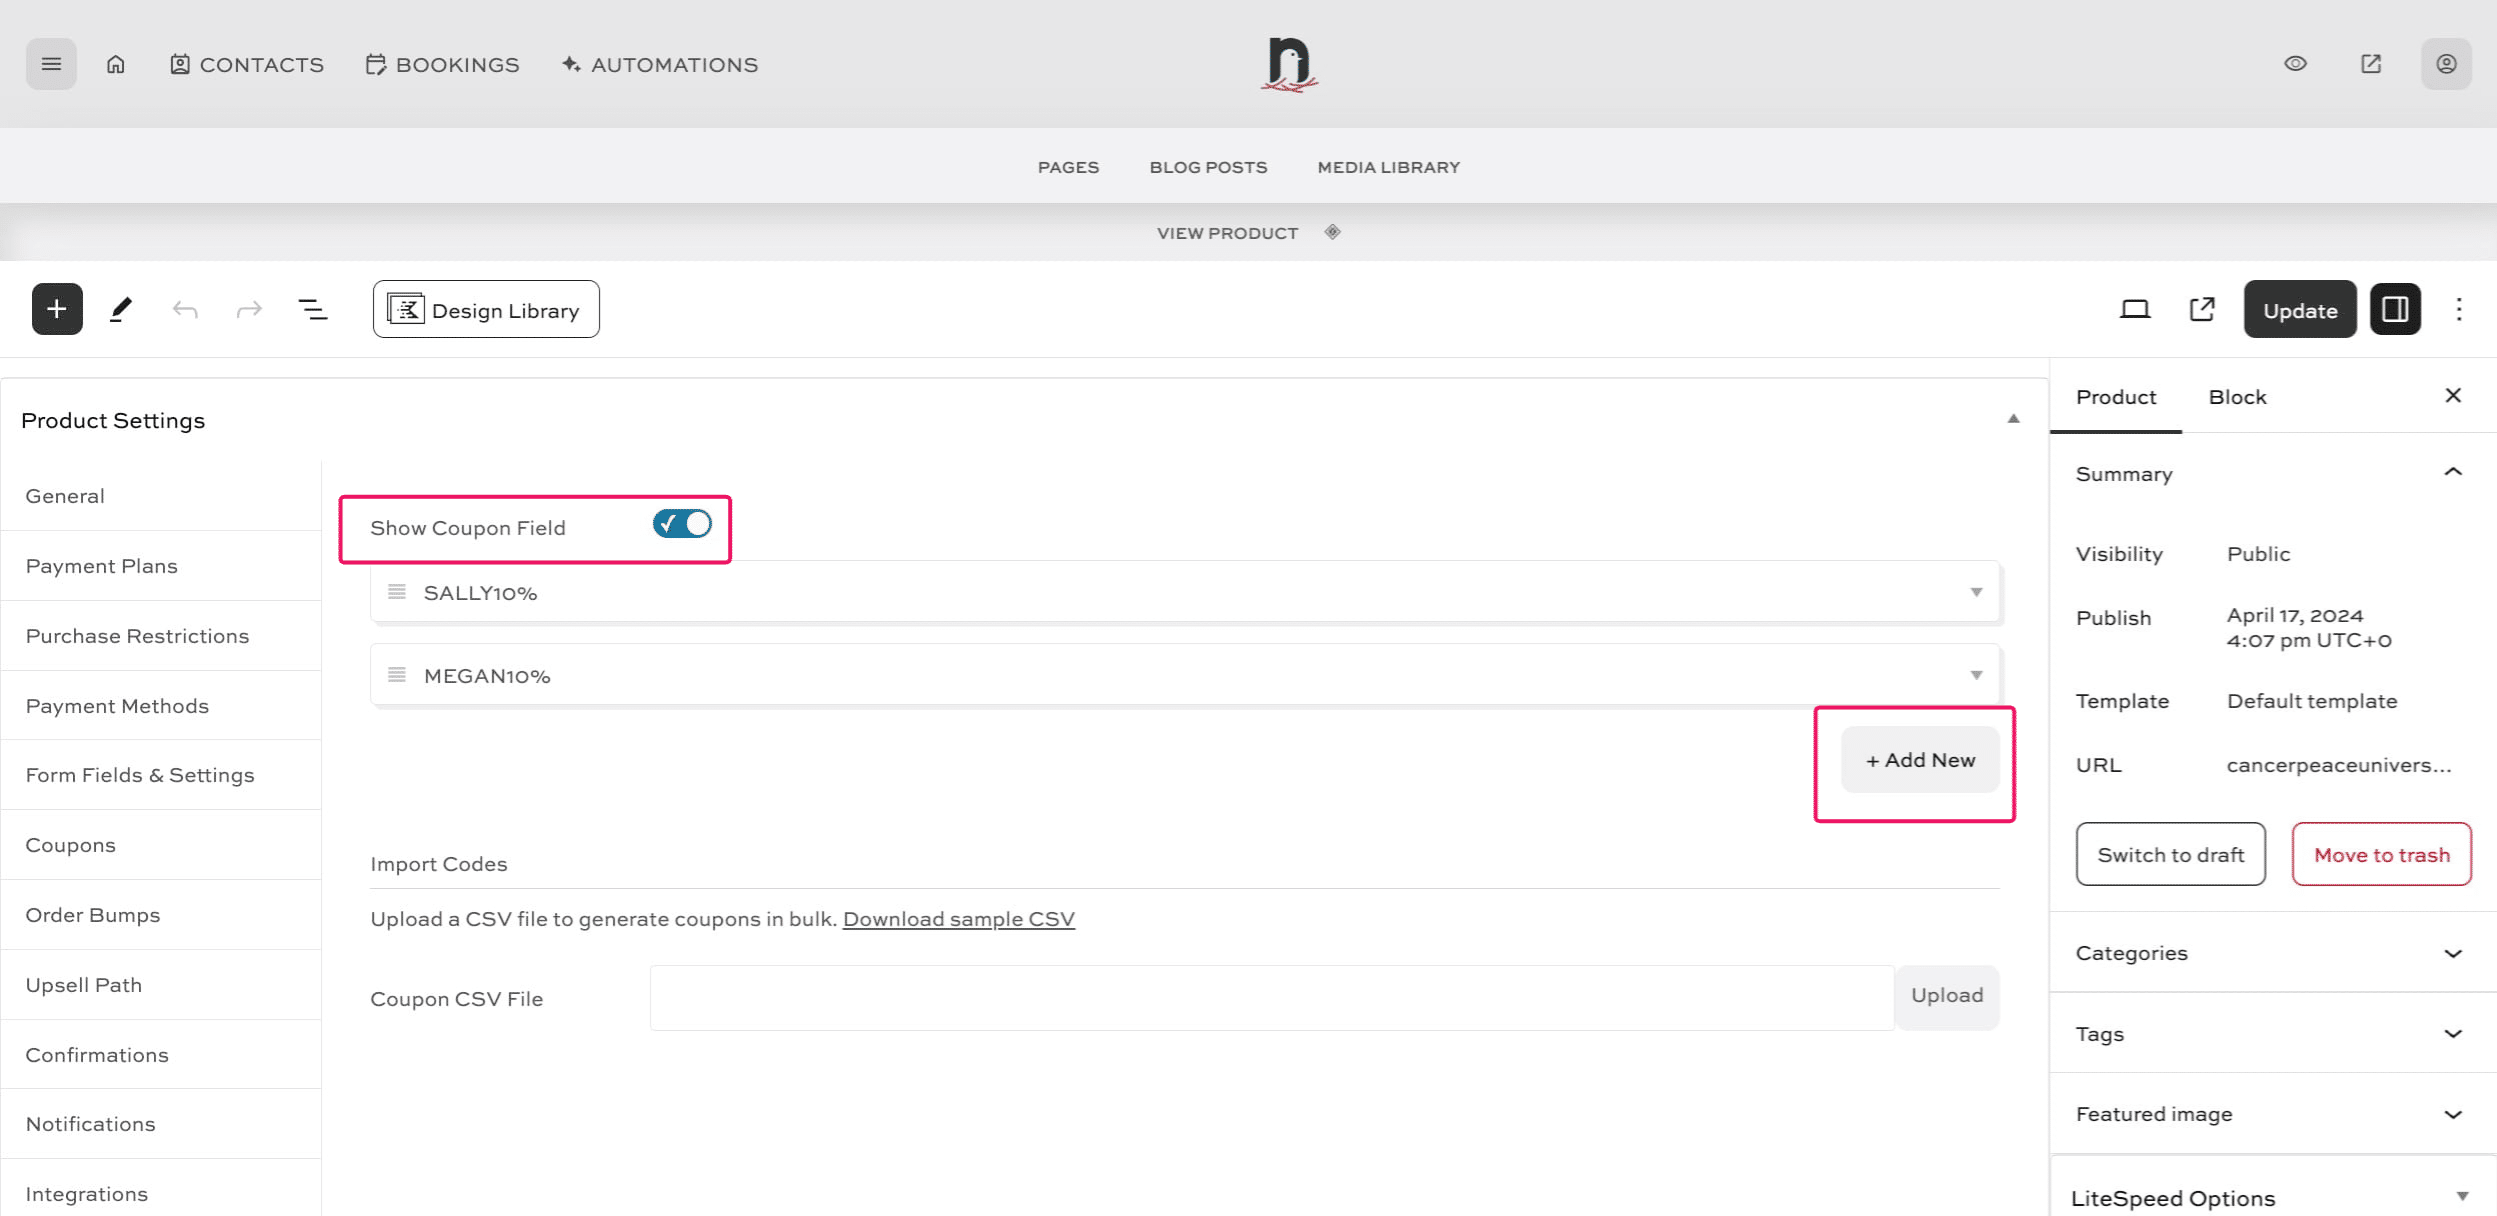Screen dimensions: 2497x1216
Task: Open the block inserter with the plus icon
Action: 56,309
